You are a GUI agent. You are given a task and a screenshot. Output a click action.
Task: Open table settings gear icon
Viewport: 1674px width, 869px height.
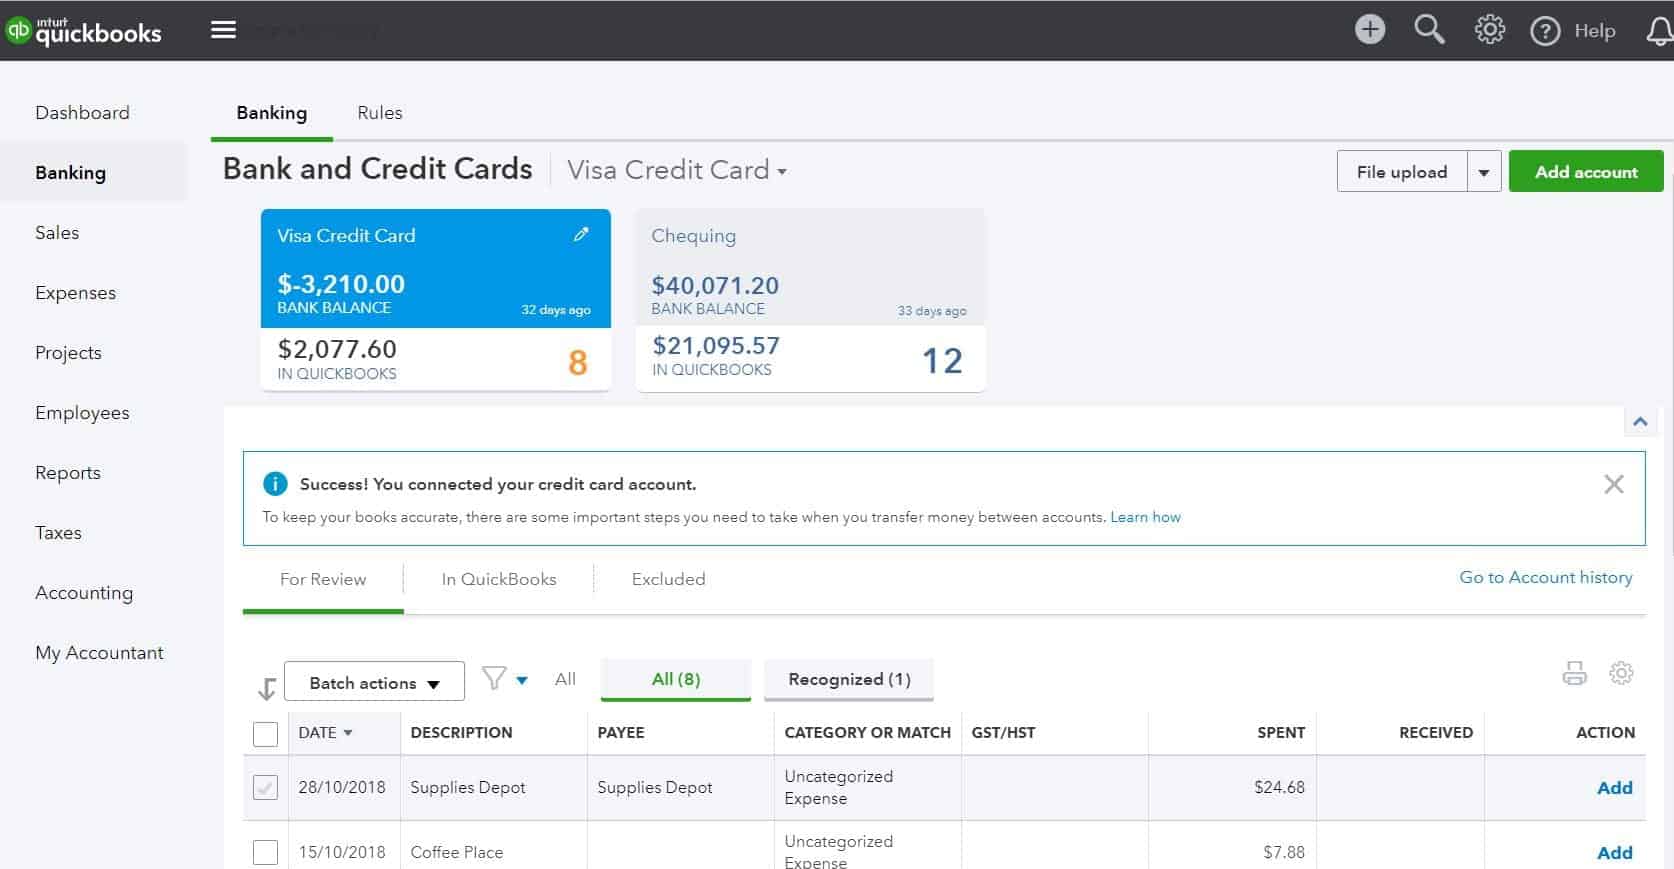click(x=1621, y=673)
